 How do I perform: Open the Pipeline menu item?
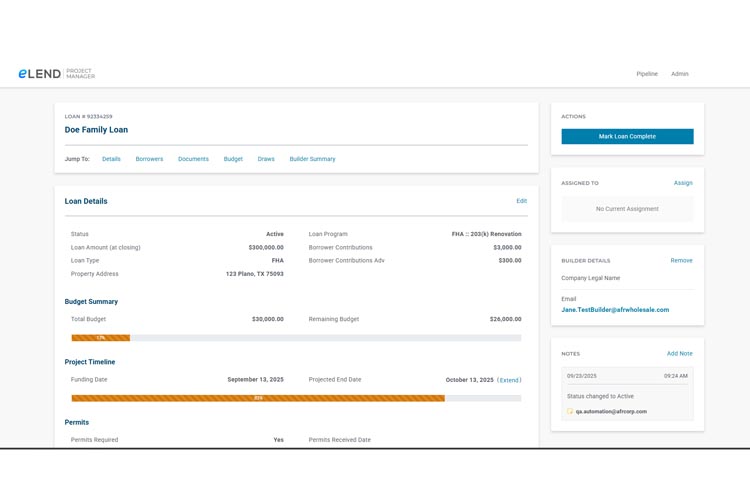[647, 74]
